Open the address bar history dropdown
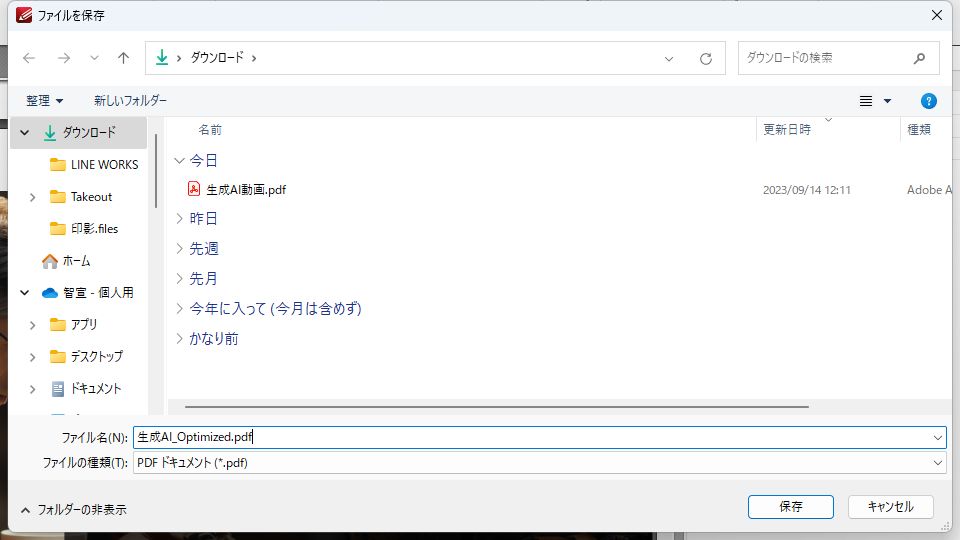 (x=669, y=59)
